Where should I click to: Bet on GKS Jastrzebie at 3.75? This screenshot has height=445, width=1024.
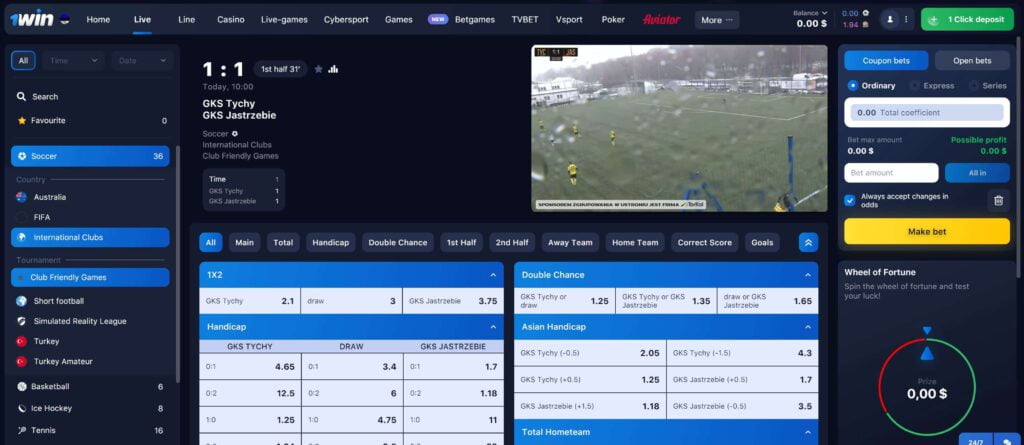(x=453, y=301)
